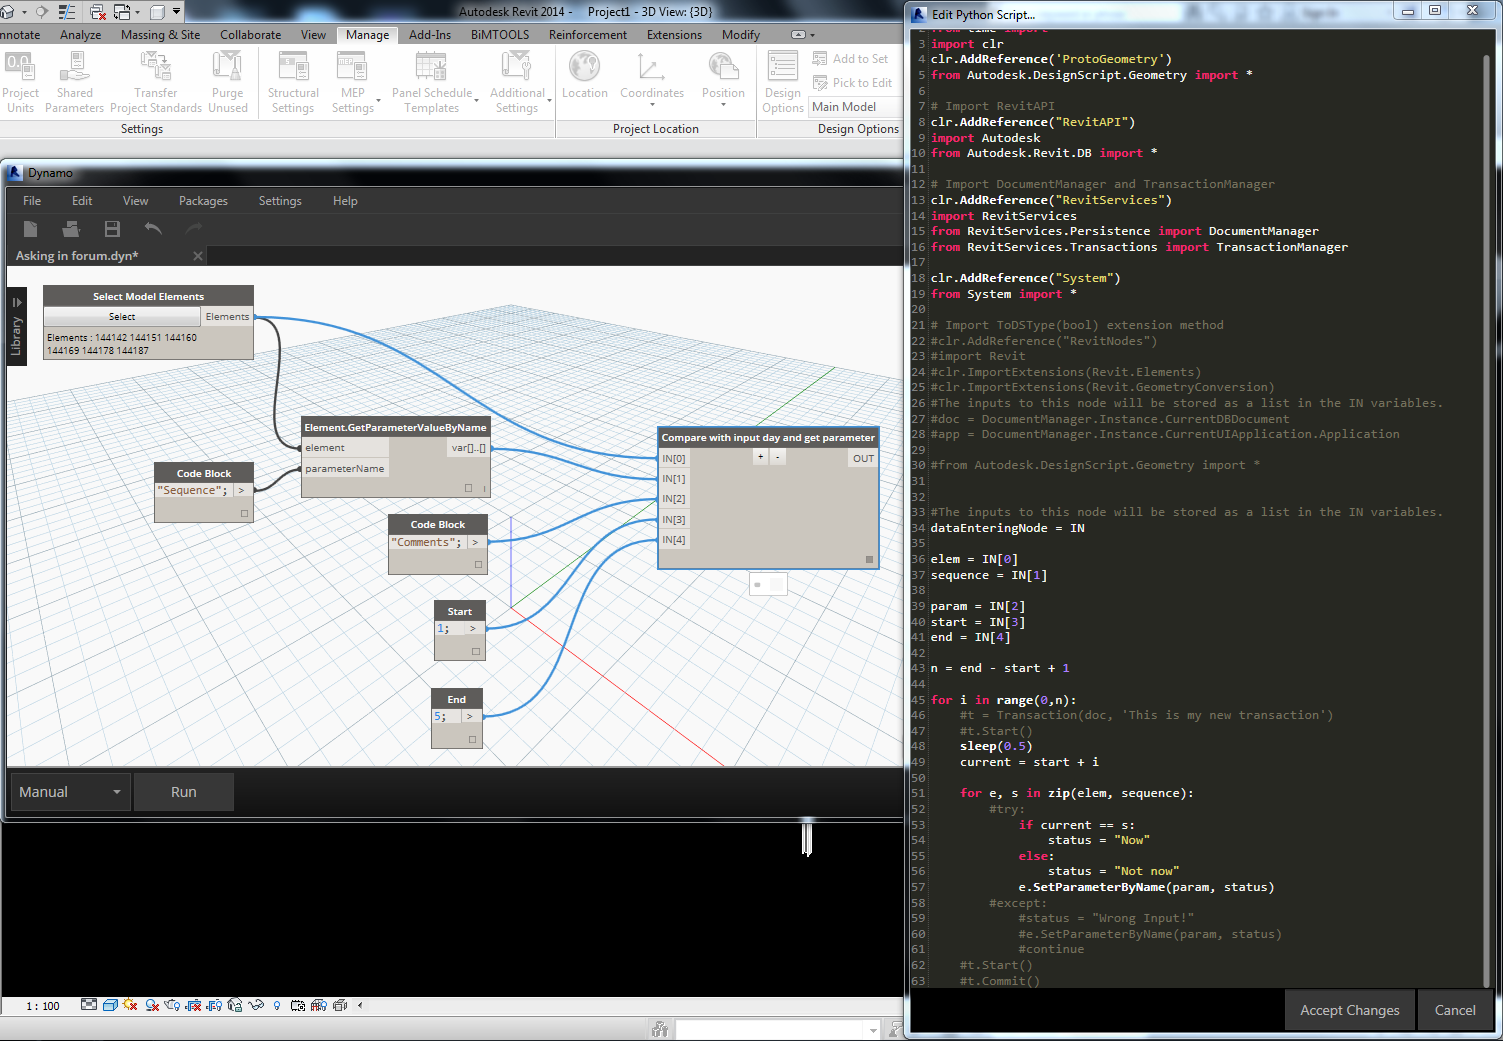Click Reveal Hidden Elements lightbulb icon

tap(277, 1005)
